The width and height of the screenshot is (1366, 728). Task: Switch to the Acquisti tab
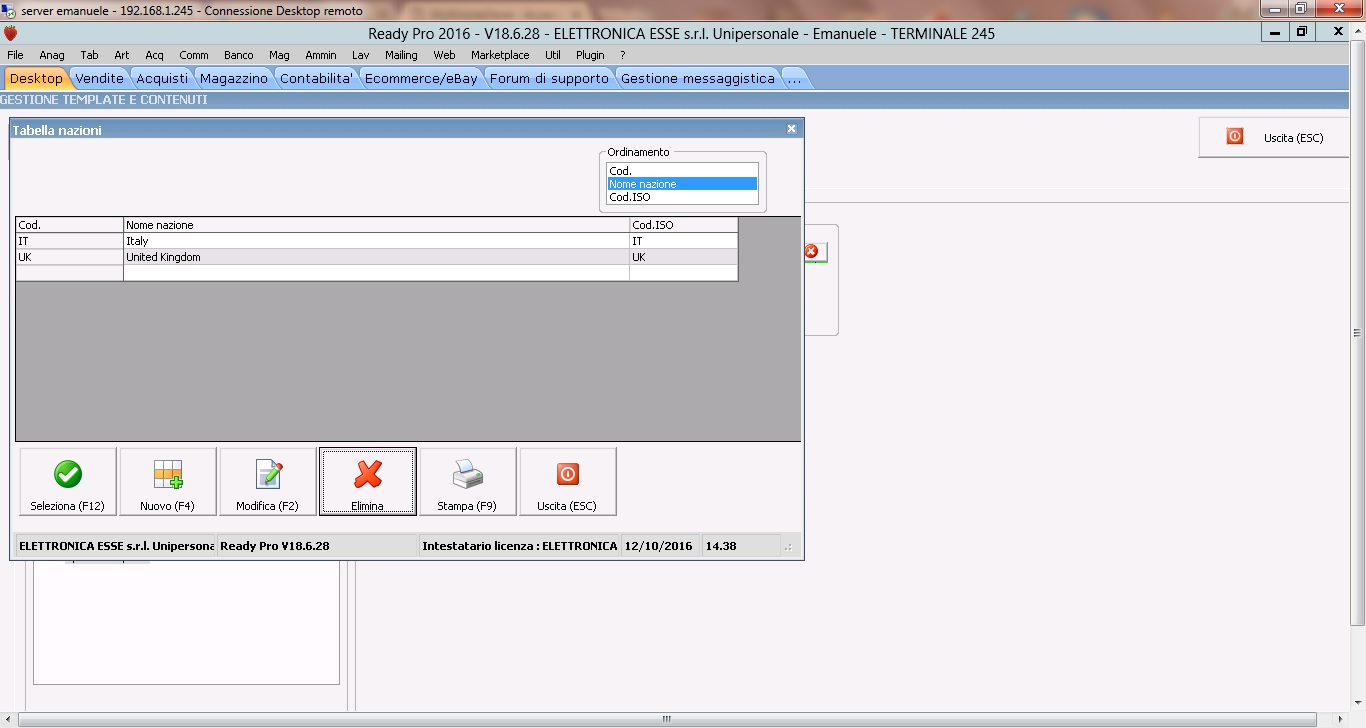[162, 78]
